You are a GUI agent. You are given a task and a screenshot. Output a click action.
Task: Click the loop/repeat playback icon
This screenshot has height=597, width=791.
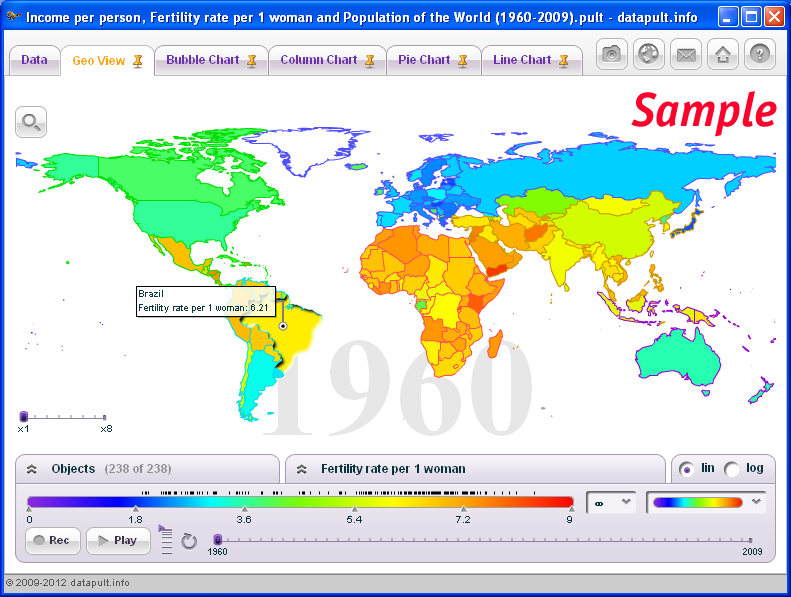click(189, 541)
